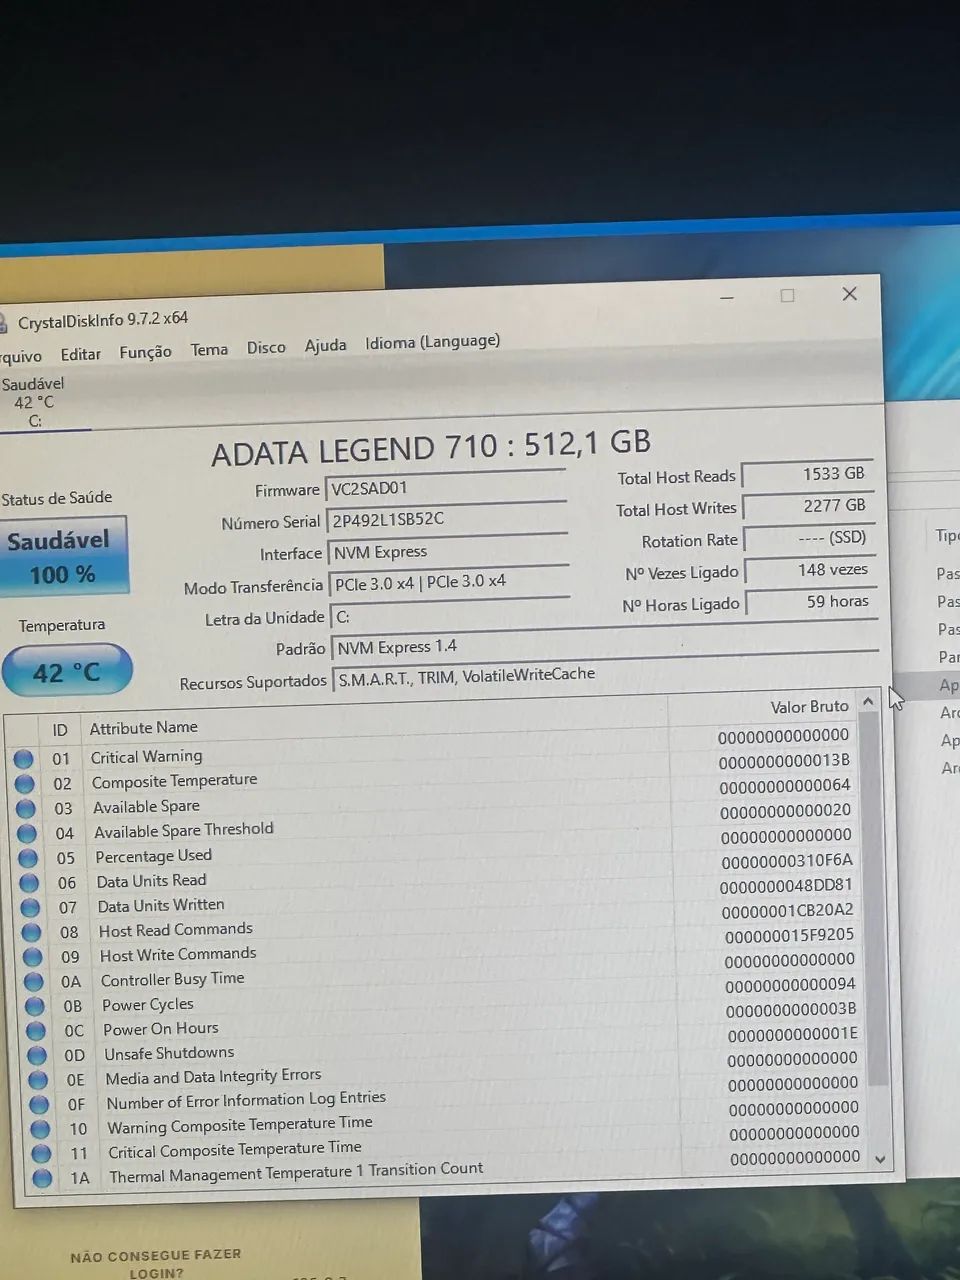Click the power-on count value 148 vezes
Image resolution: width=960 pixels, height=1280 pixels.
pyautogui.click(x=811, y=570)
